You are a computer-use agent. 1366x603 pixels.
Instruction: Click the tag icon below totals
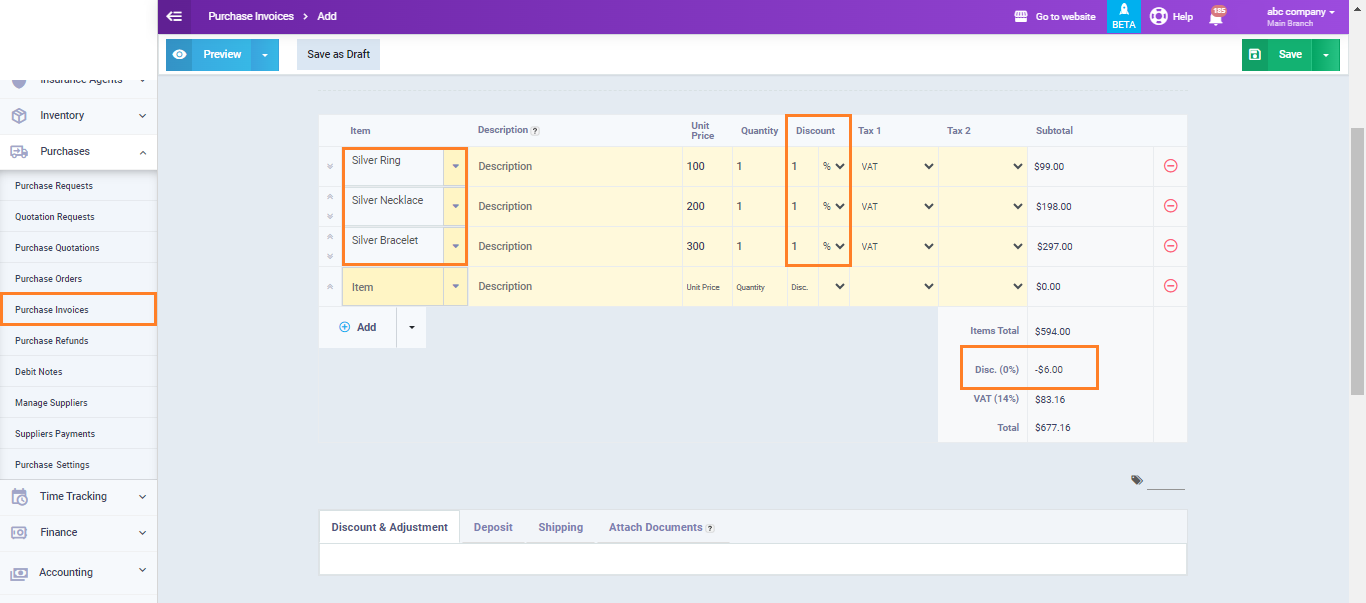[1137, 480]
